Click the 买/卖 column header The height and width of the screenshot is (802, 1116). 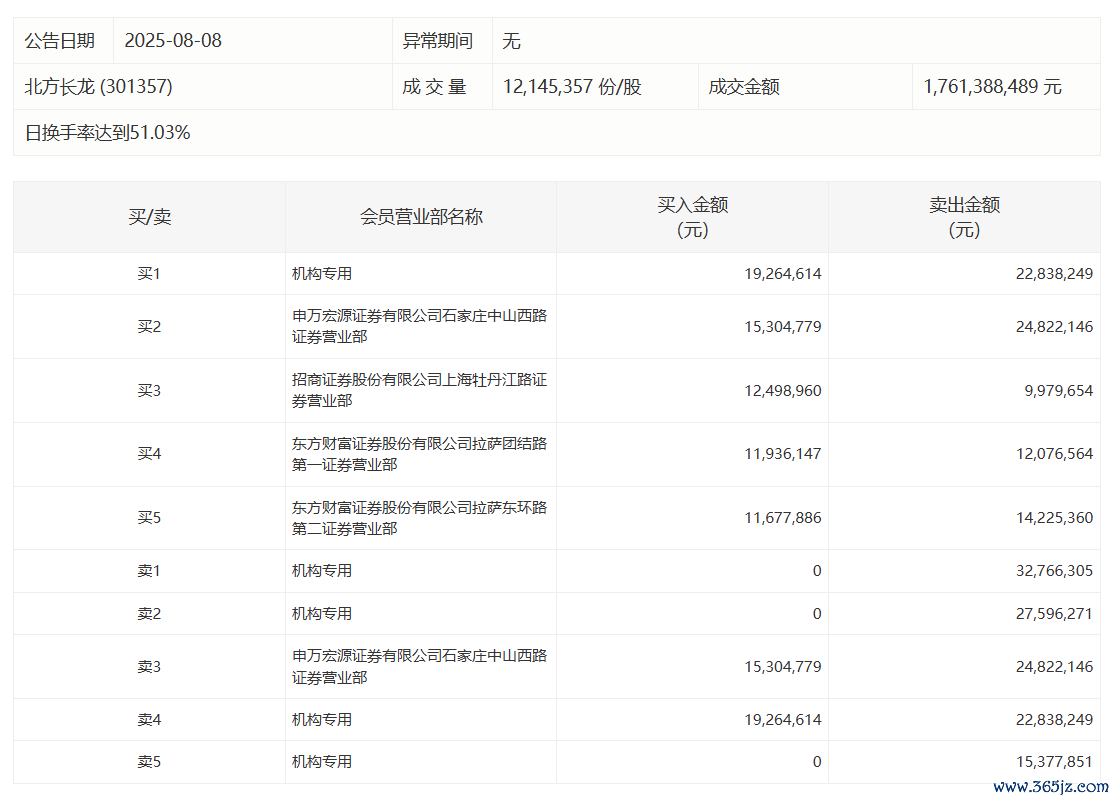click(x=149, y=217)
